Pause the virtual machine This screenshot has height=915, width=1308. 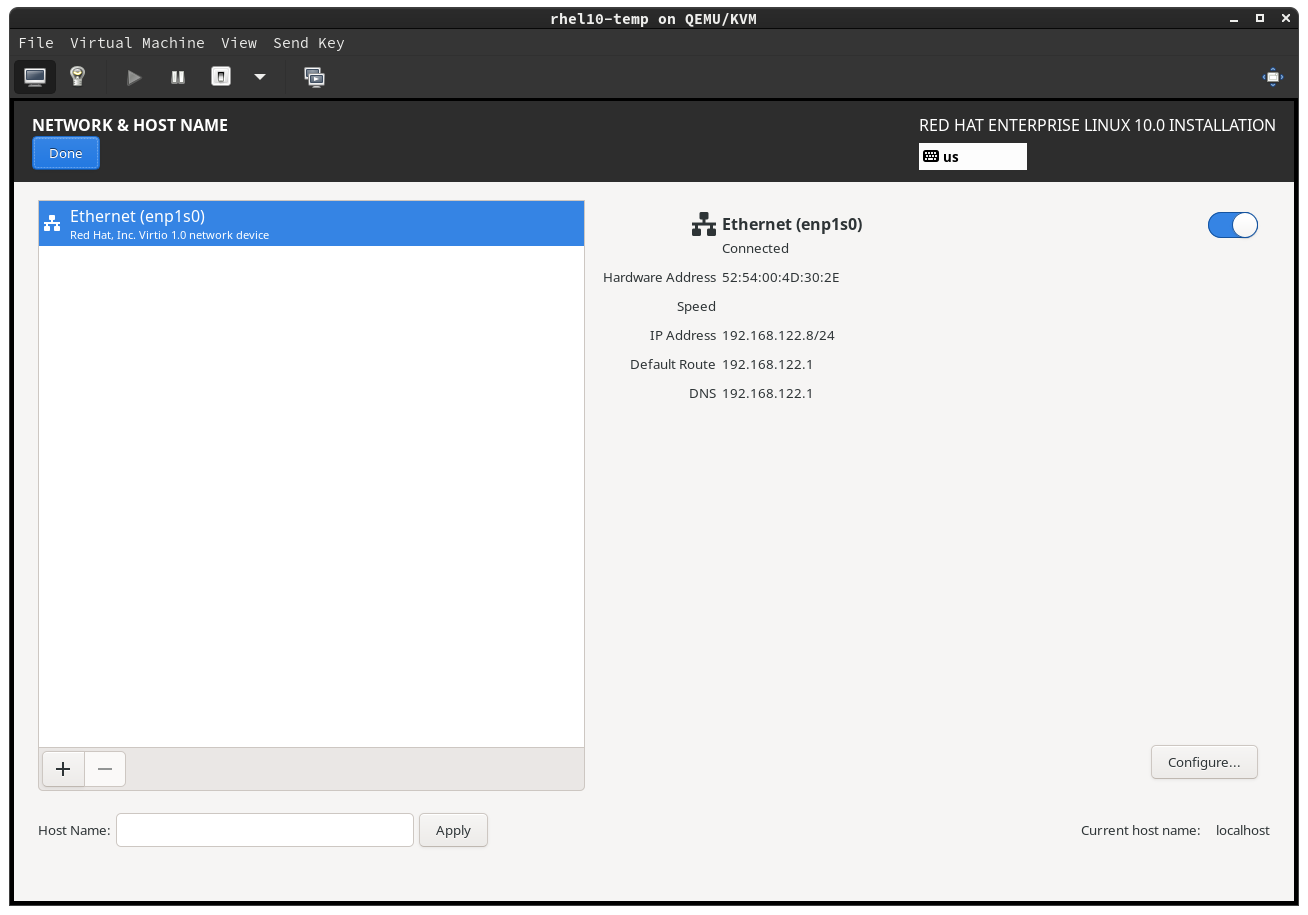(x=178, y=77)
